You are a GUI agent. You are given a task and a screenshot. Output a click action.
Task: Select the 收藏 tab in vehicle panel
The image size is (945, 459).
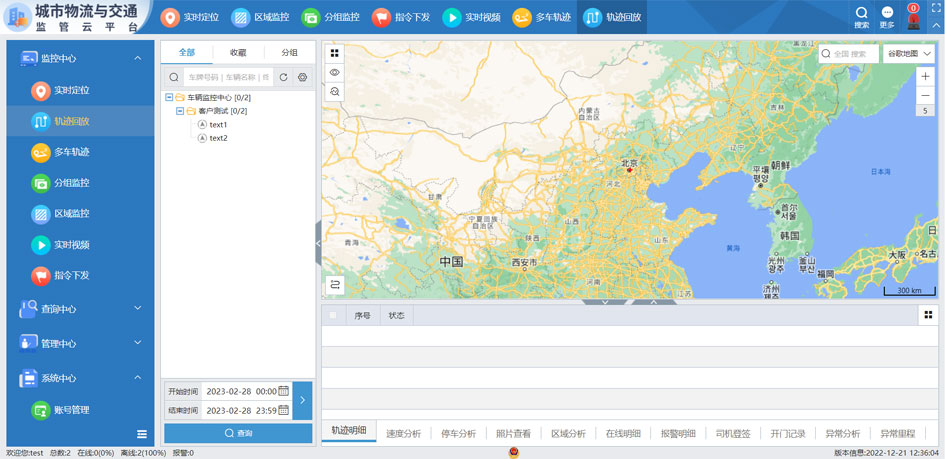pyautogui.click(x=238, y=52)
